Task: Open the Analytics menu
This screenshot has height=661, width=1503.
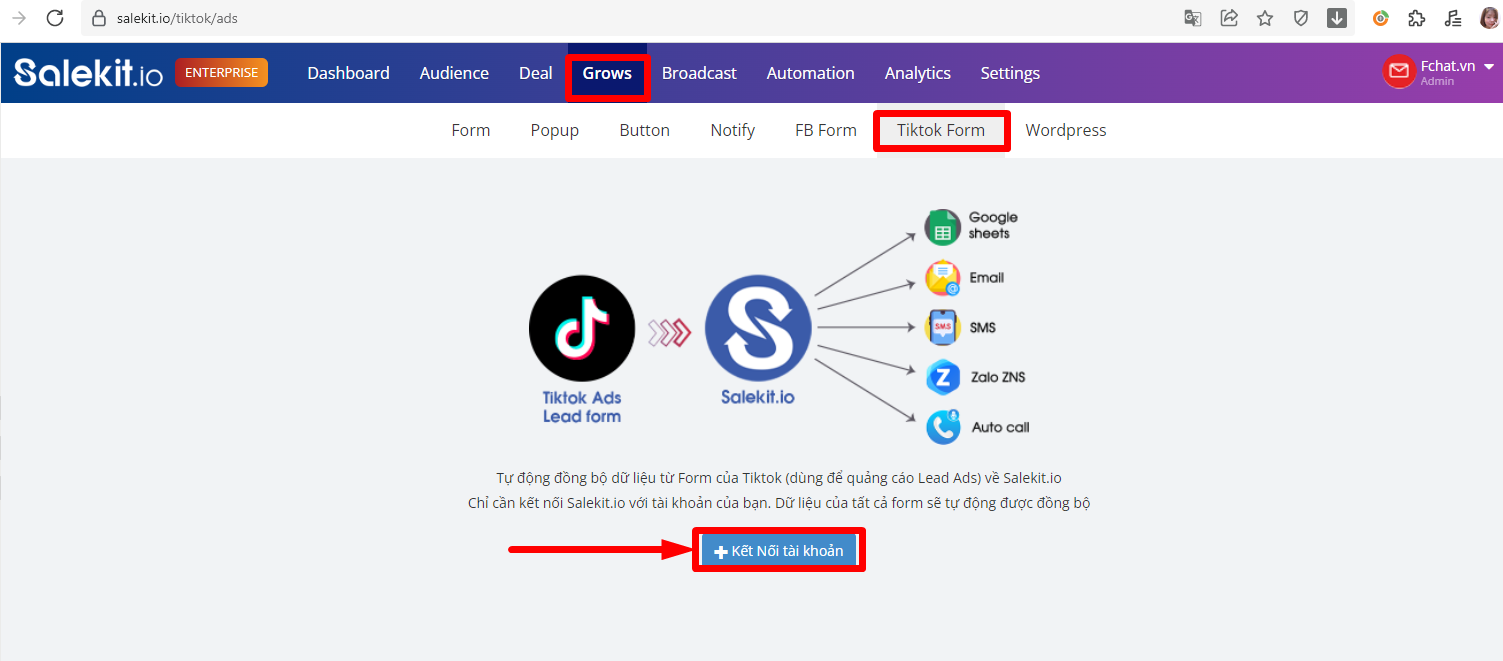Action: [917, 73]
